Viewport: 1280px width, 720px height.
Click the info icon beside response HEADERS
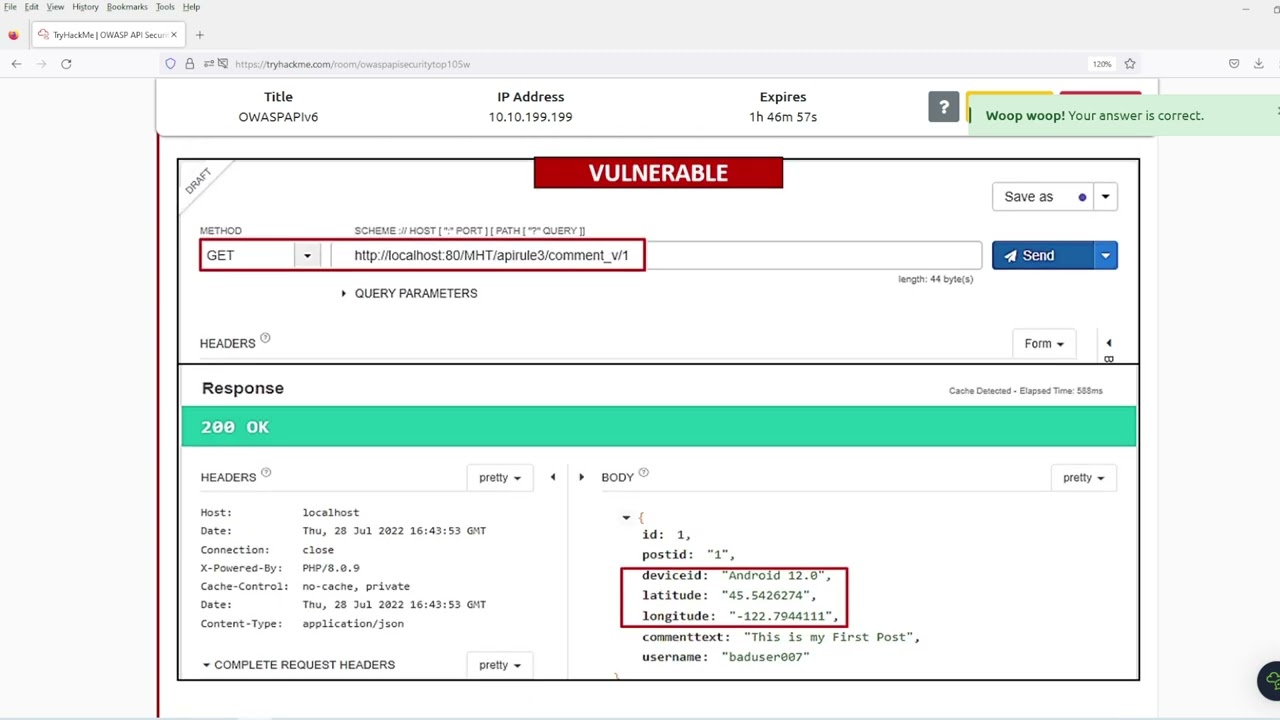(266, 472)
